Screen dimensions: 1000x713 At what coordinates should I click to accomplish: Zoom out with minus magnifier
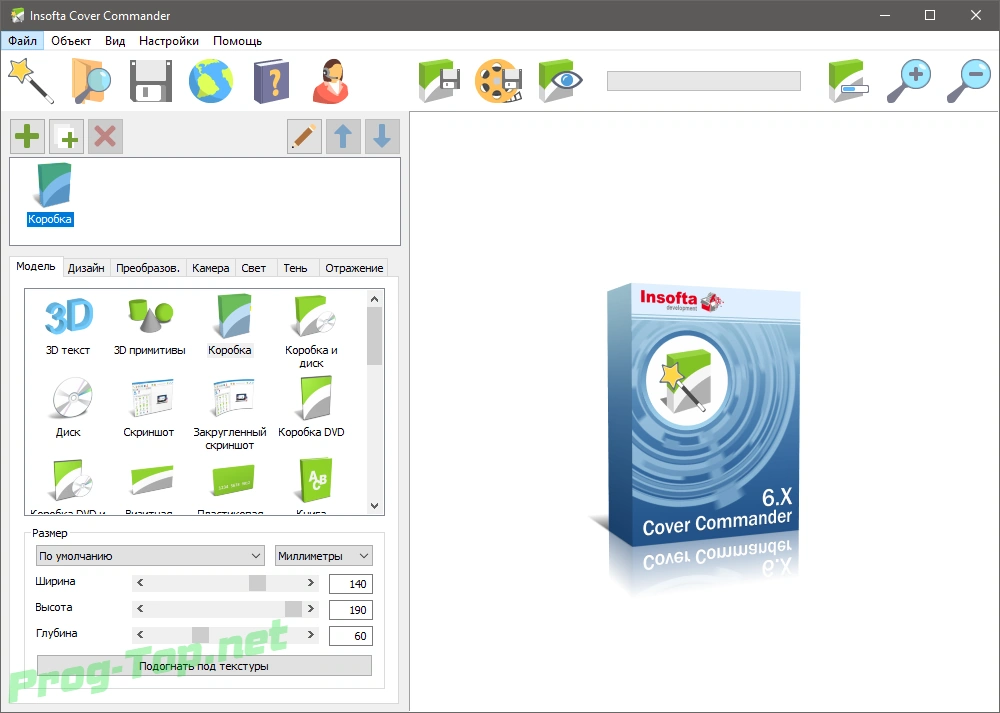[968, 80]
